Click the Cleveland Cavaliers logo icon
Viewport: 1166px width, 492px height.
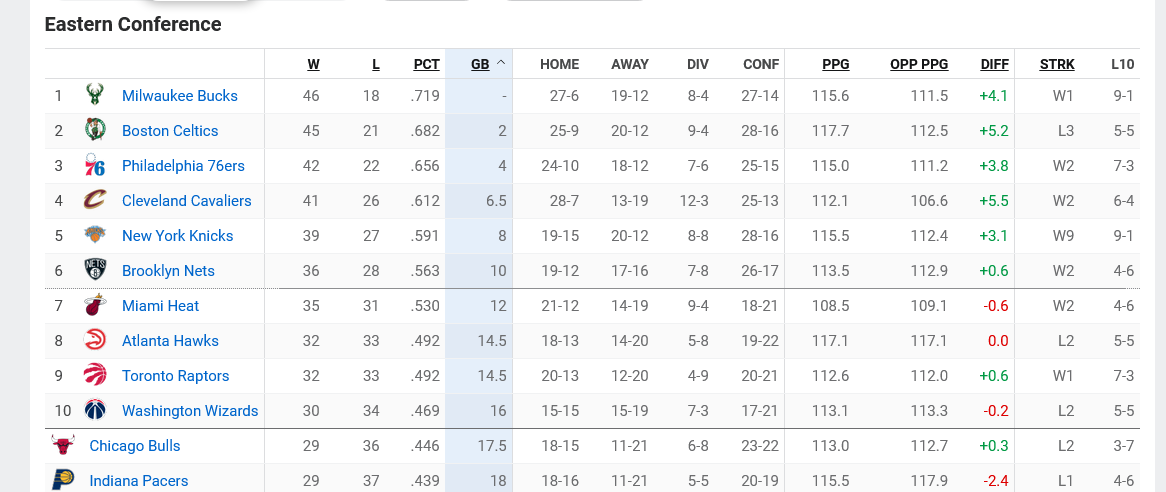95,201
